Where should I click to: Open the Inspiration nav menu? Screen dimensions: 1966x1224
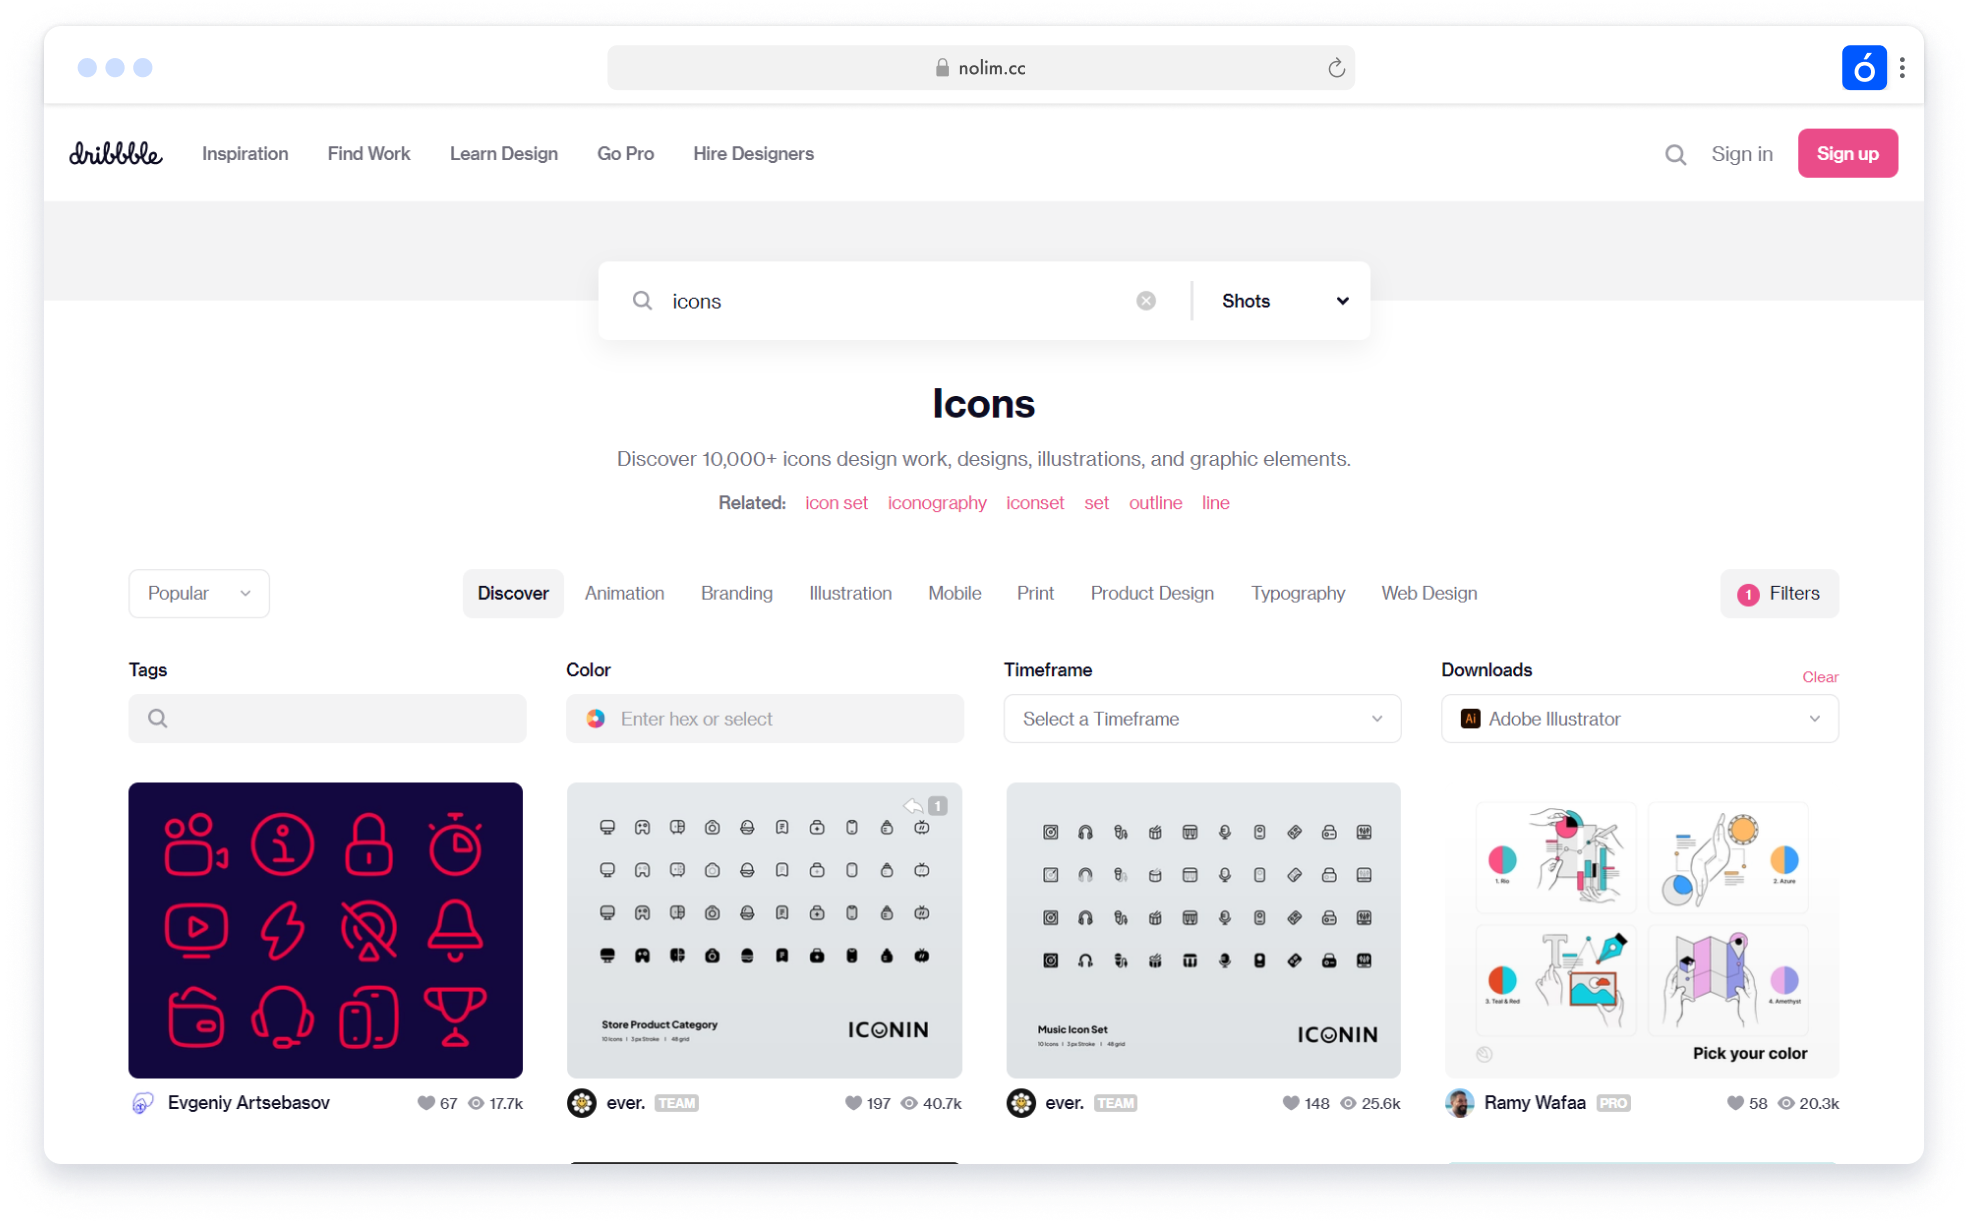(x=245, y=154)
